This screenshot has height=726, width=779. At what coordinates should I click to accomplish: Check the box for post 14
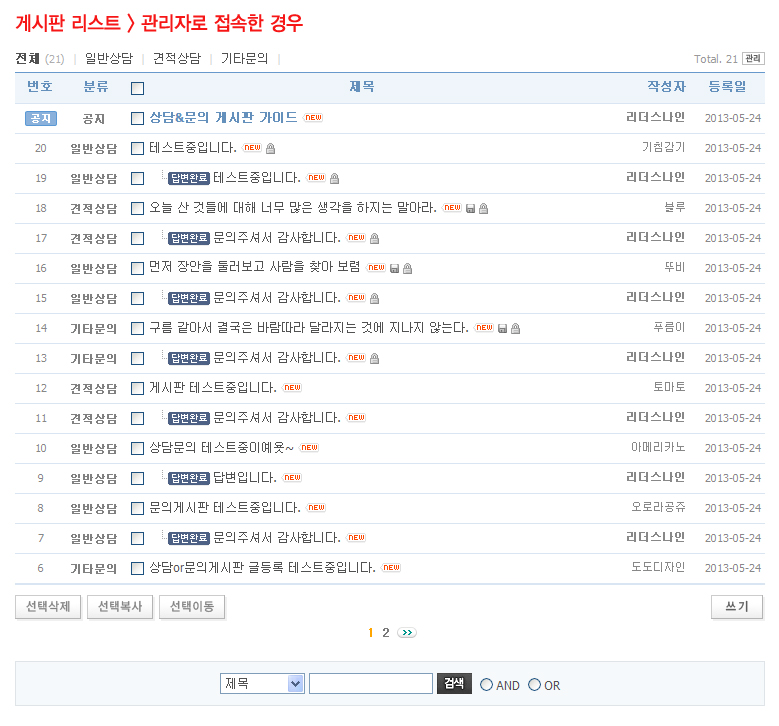(x=137, y=328)
